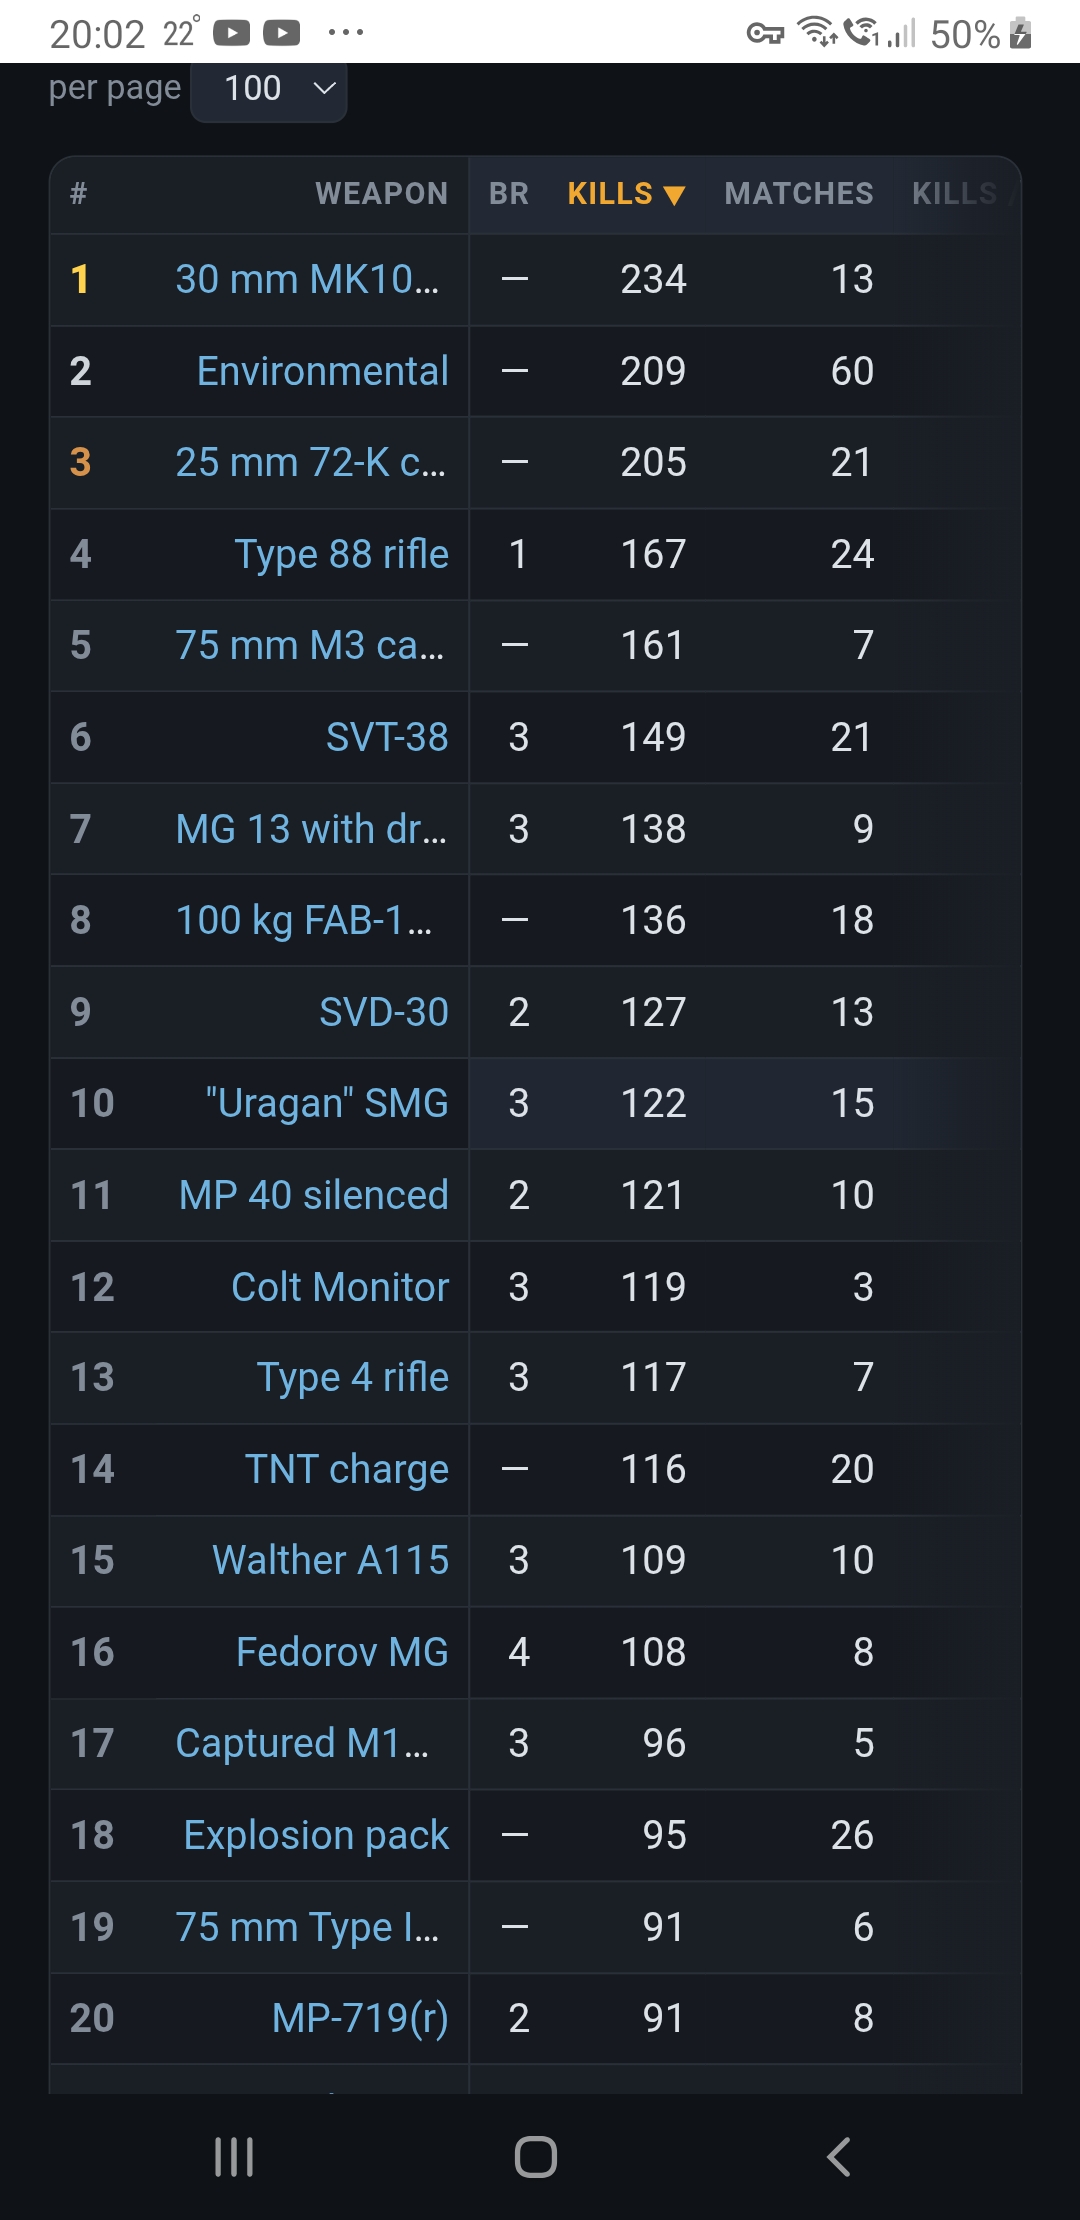
Task: Sort by the WEAPON column header
Action: tap(382, 194)
